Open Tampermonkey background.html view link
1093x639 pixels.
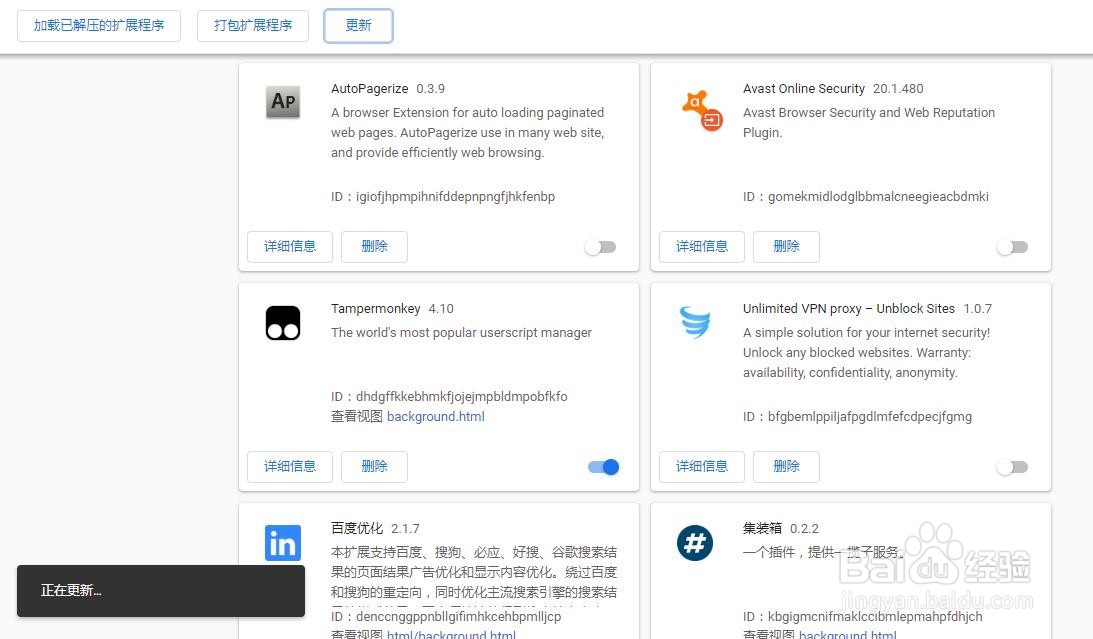[x=436, y=417]
